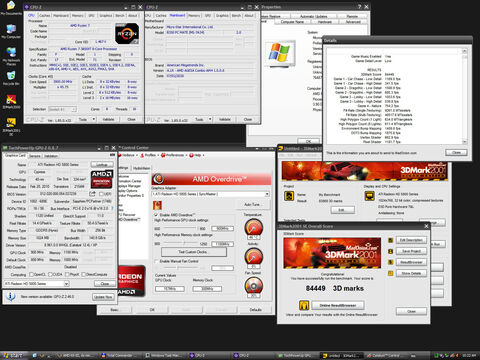Click the Details window vertical scrollbar
480x360 pixels.
click(464, 97)
